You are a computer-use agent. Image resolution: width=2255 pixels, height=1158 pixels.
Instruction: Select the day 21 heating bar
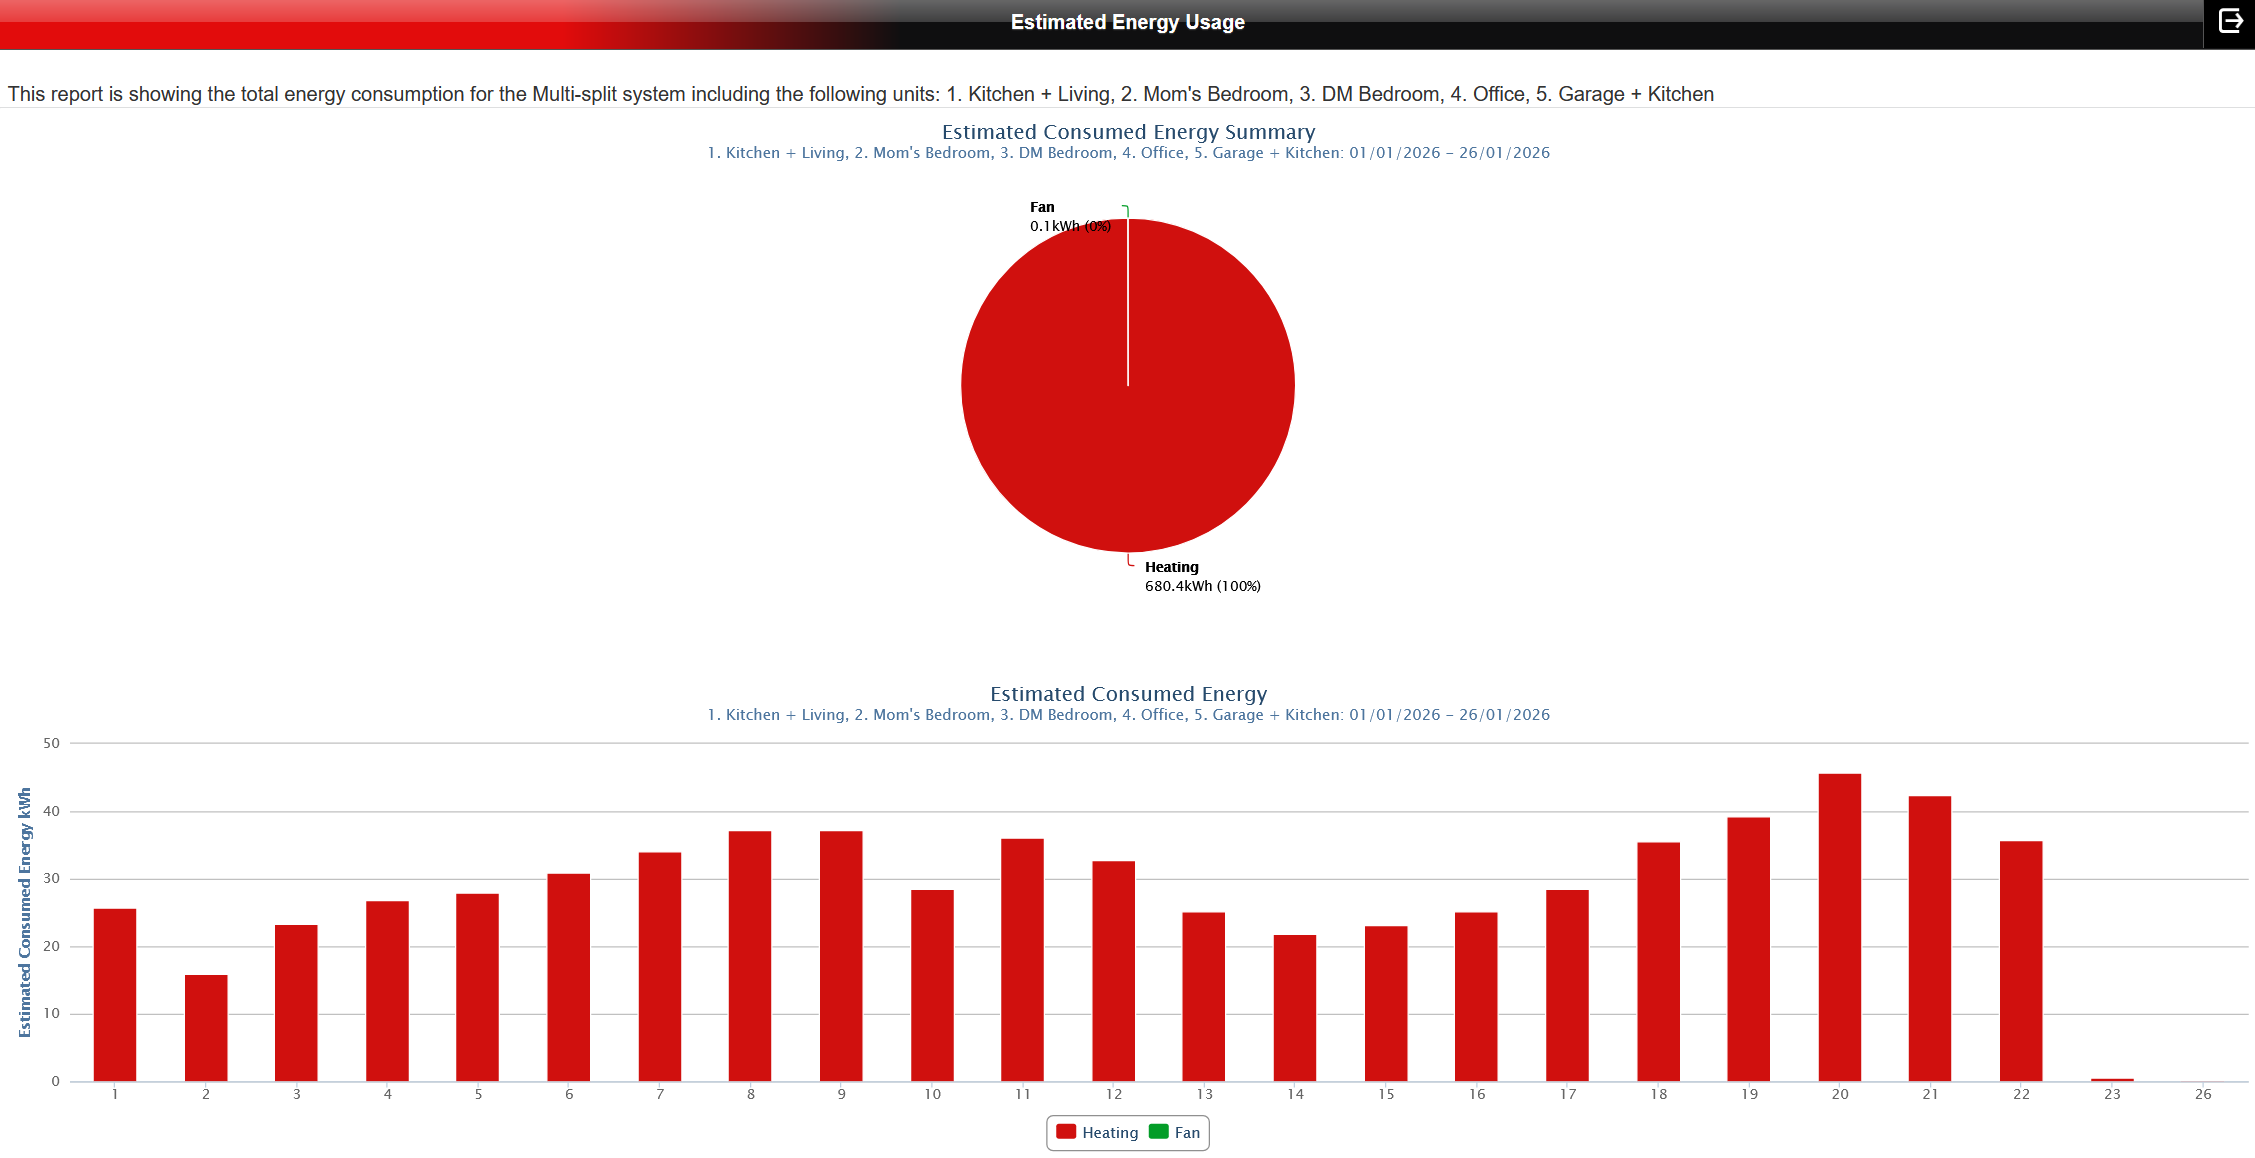tap(1930, 938)
